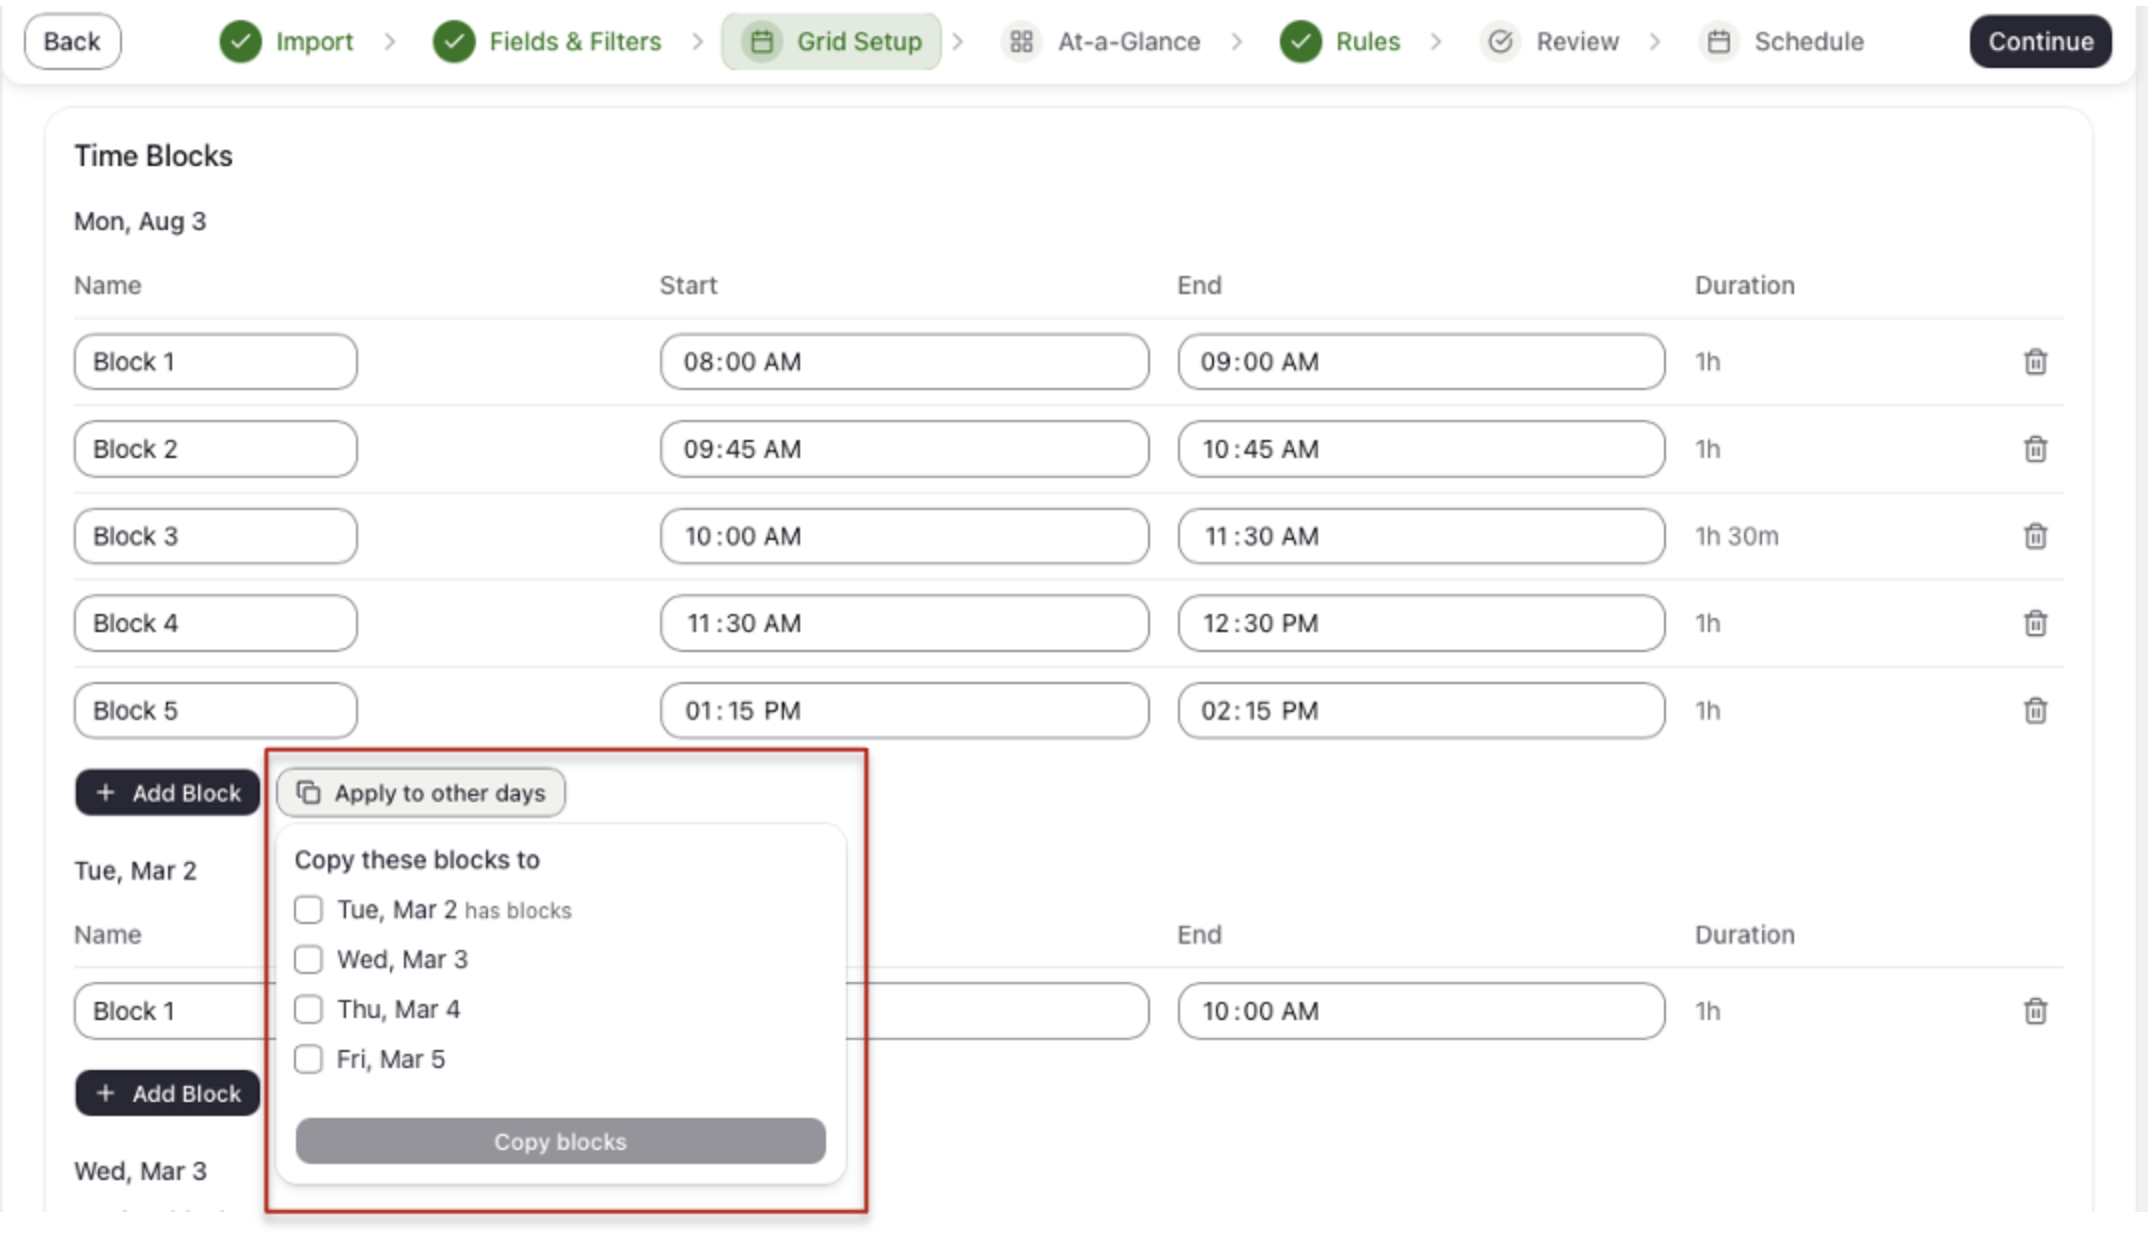Delete Block 4 with trash icon
The width and height of the screenshot is (2156, 1244).
click(x=2035, y=623)
